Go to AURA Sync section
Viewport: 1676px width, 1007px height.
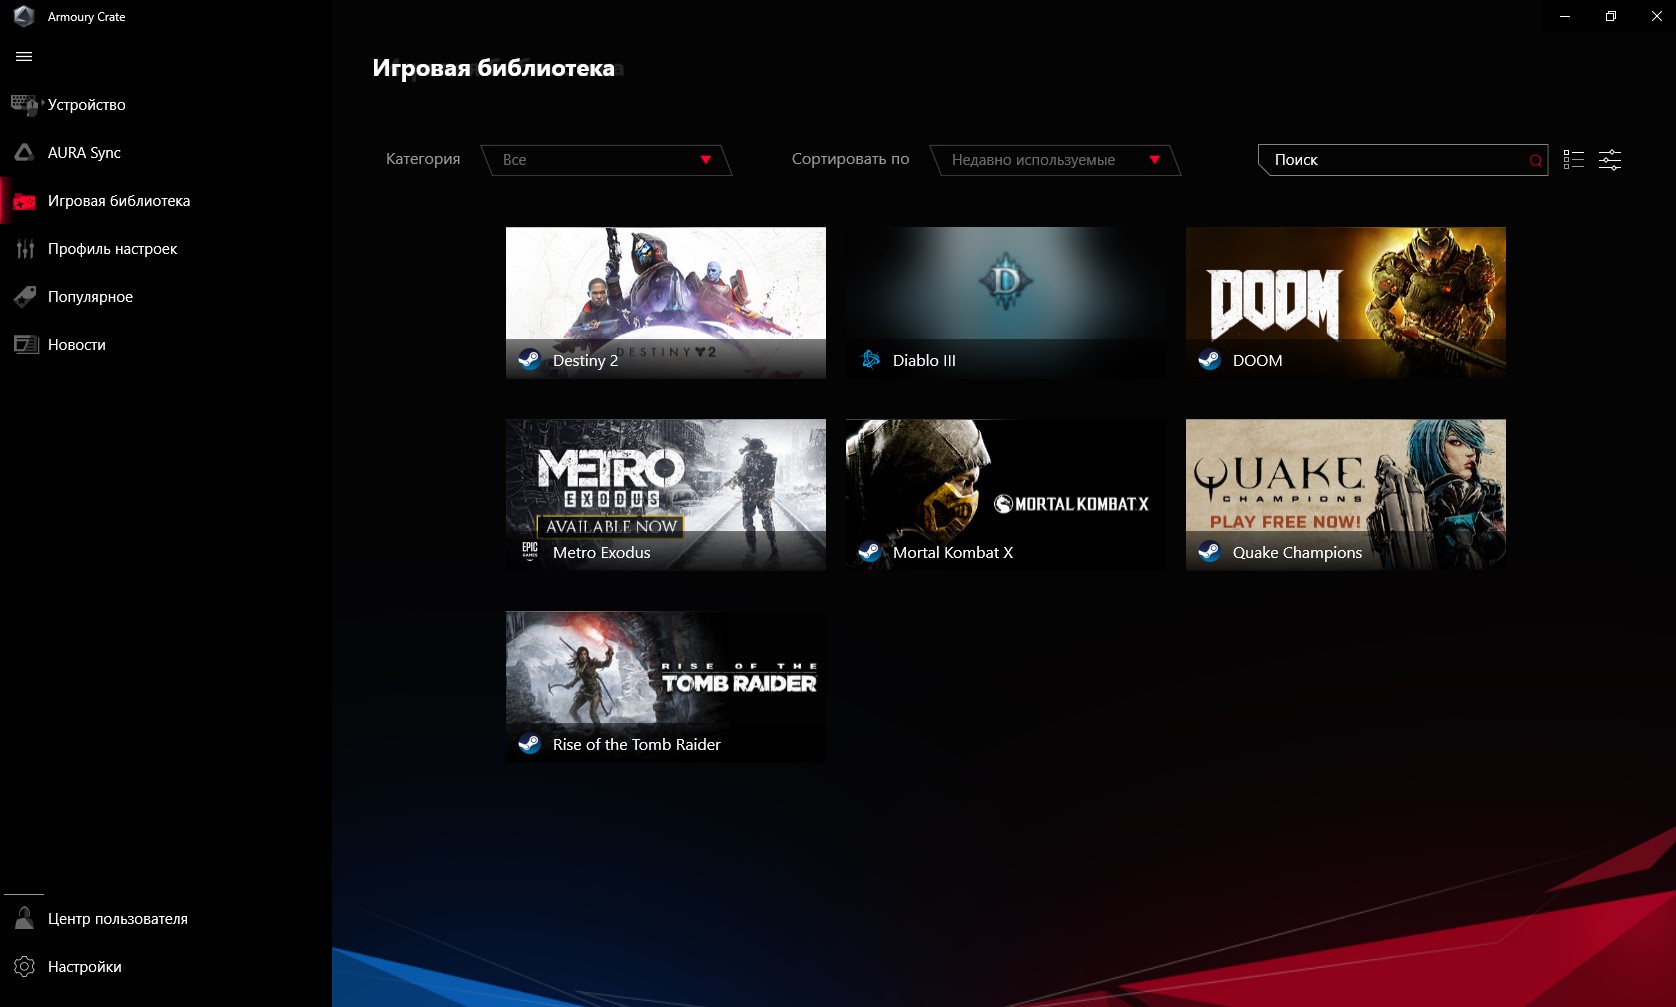click(x=166, y=152)
